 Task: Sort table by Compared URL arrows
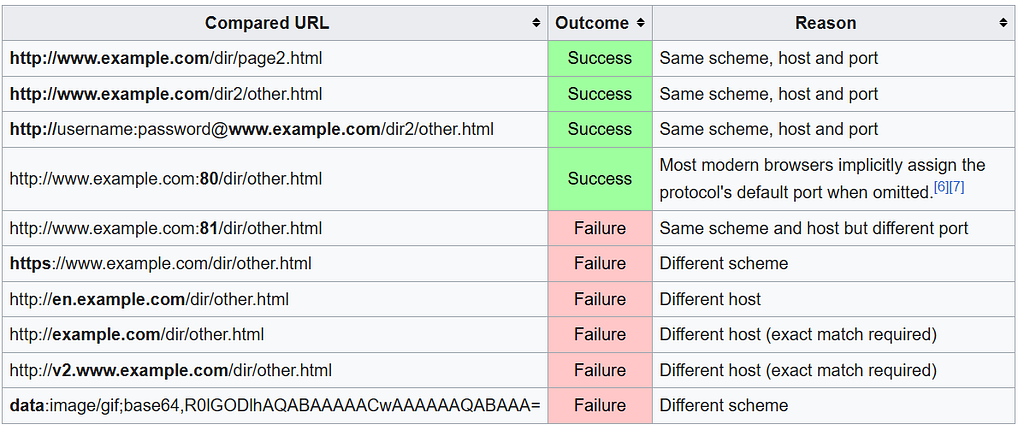click(536, 23)
